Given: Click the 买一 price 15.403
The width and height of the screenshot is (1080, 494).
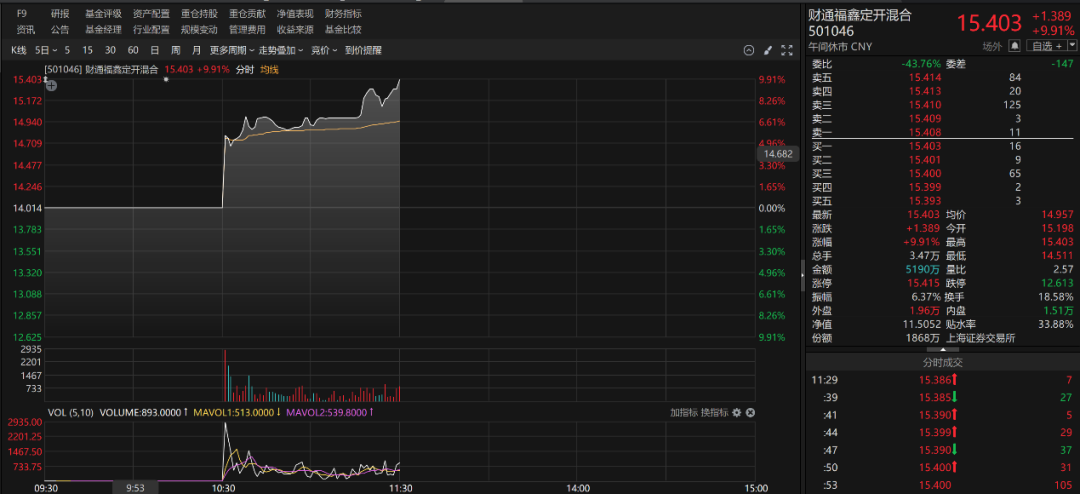Looking at the screenshot, I should [x=924, y=146].
